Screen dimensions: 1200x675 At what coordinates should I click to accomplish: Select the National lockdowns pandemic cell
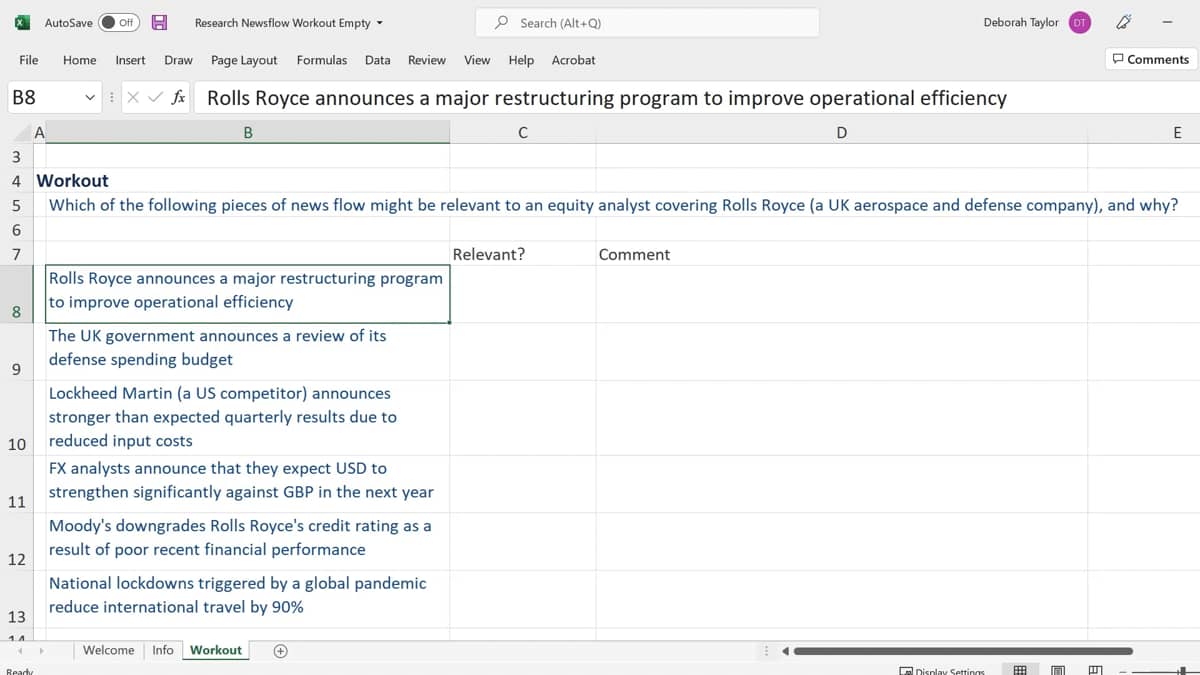[248, 600]
